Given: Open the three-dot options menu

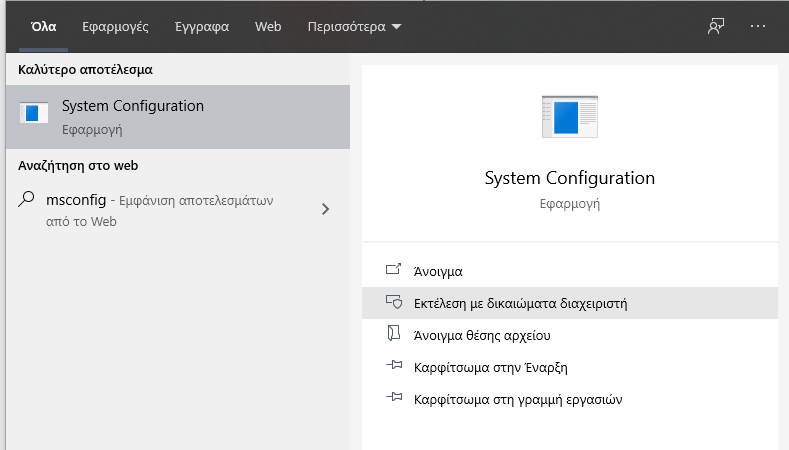Looking at the screenshot, I should coord(757,26).
